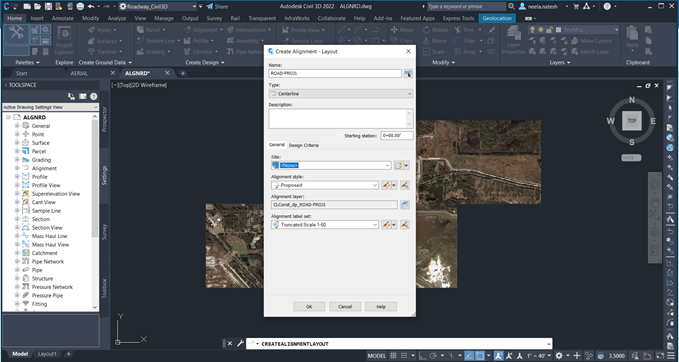This screenshot has width=679, height=362.
Task: Select Pipe Network in the settings tree
Action: [48, 262]
